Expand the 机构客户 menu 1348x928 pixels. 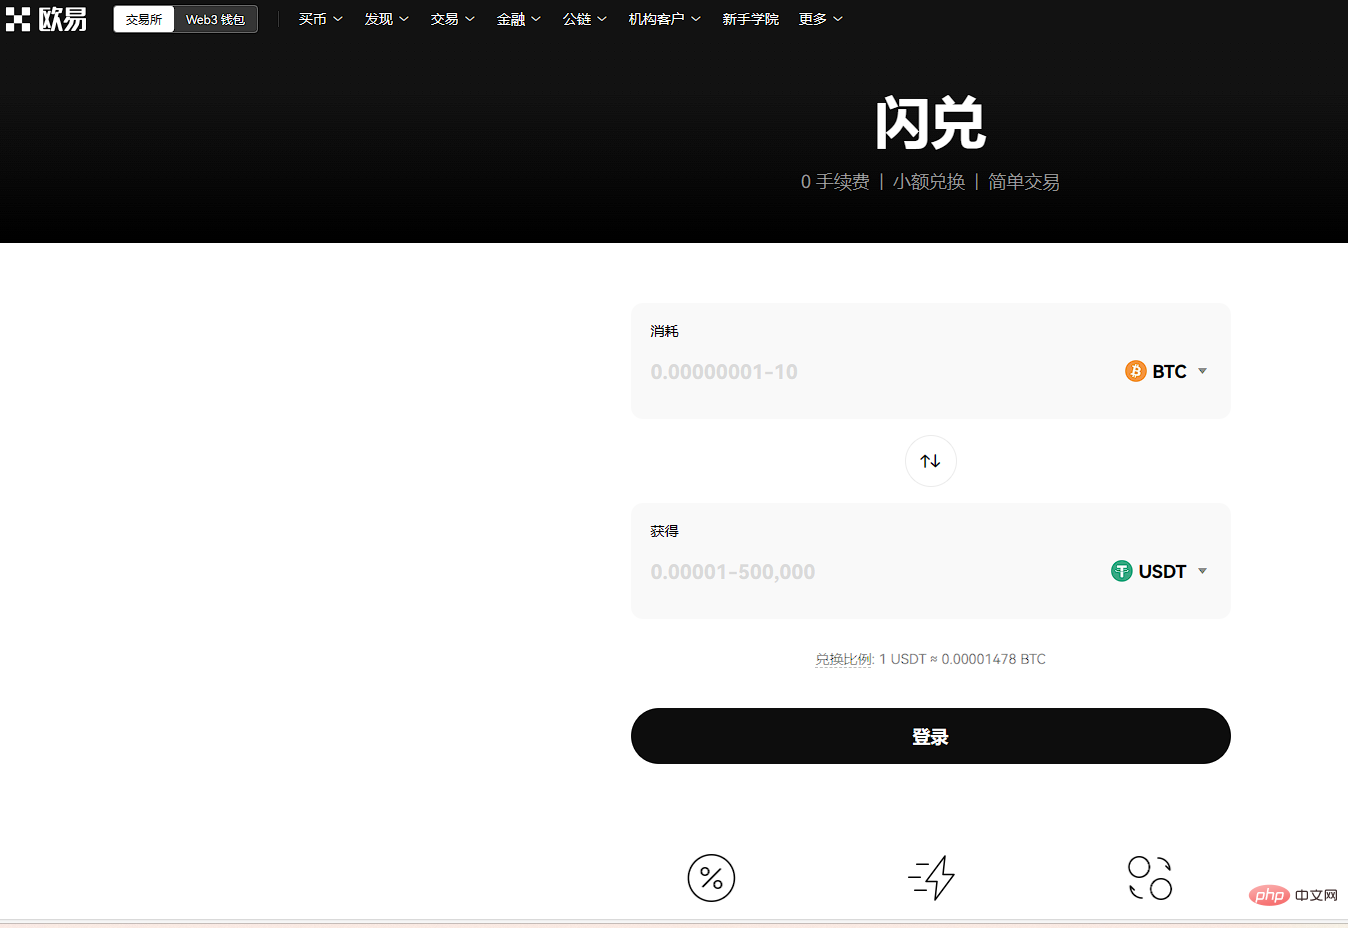point(664,19)
